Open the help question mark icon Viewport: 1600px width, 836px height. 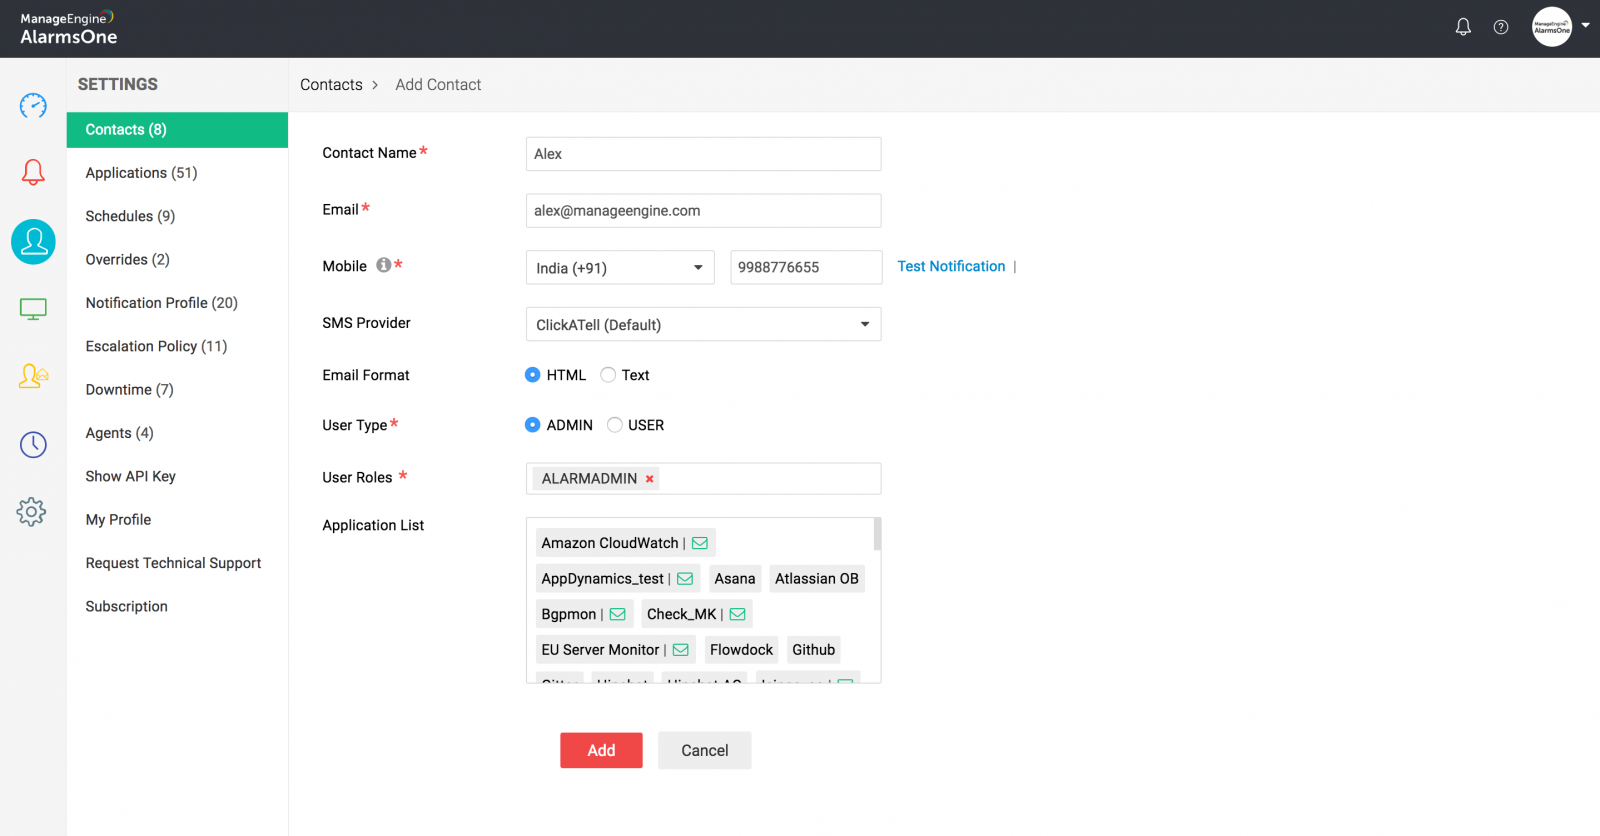pos(1501,27)
